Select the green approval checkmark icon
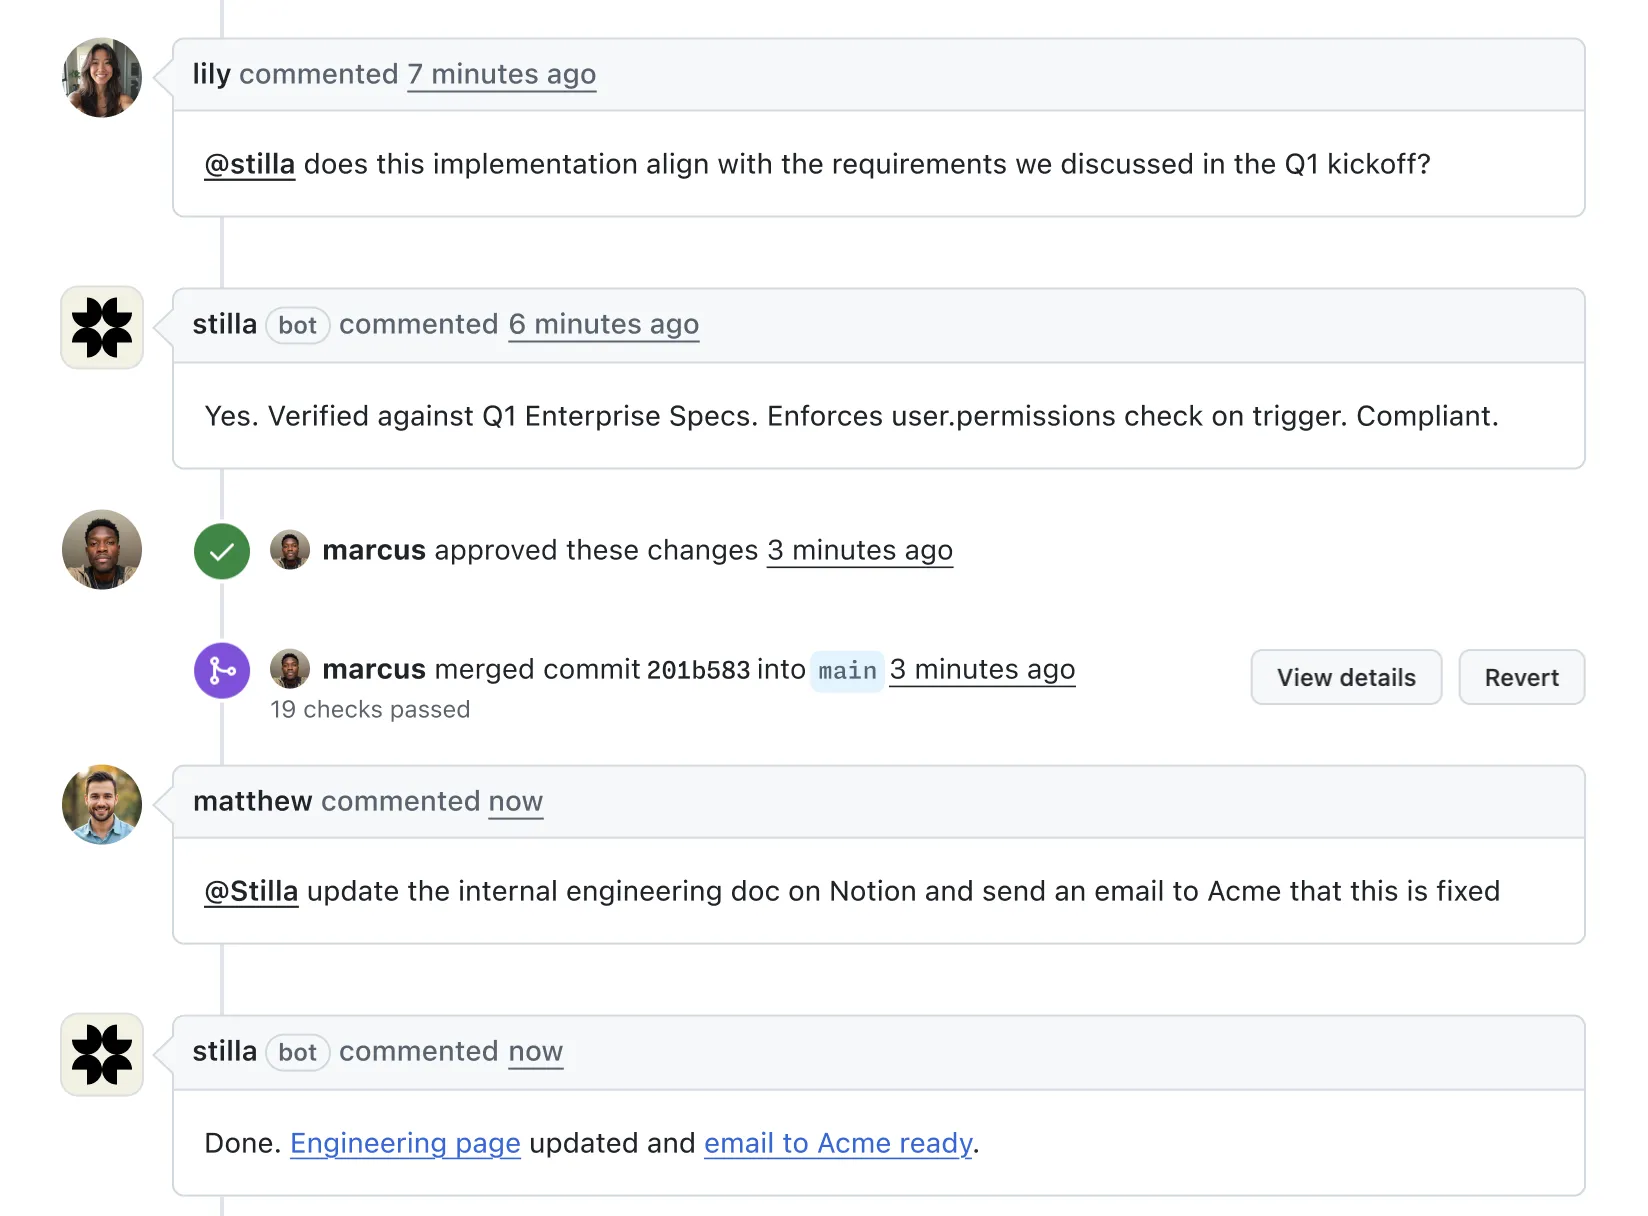Screen dimensions: 1648x1216 click(x=221, y=550)
